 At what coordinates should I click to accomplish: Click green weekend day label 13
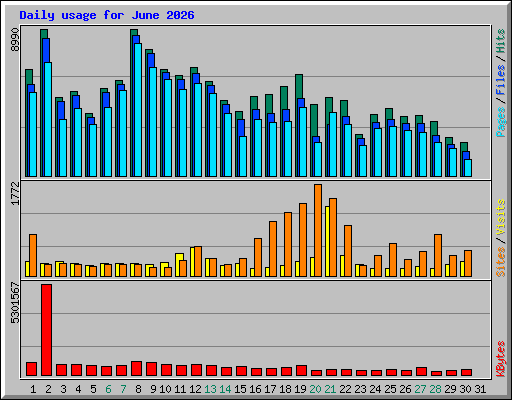tap(210, 389)
